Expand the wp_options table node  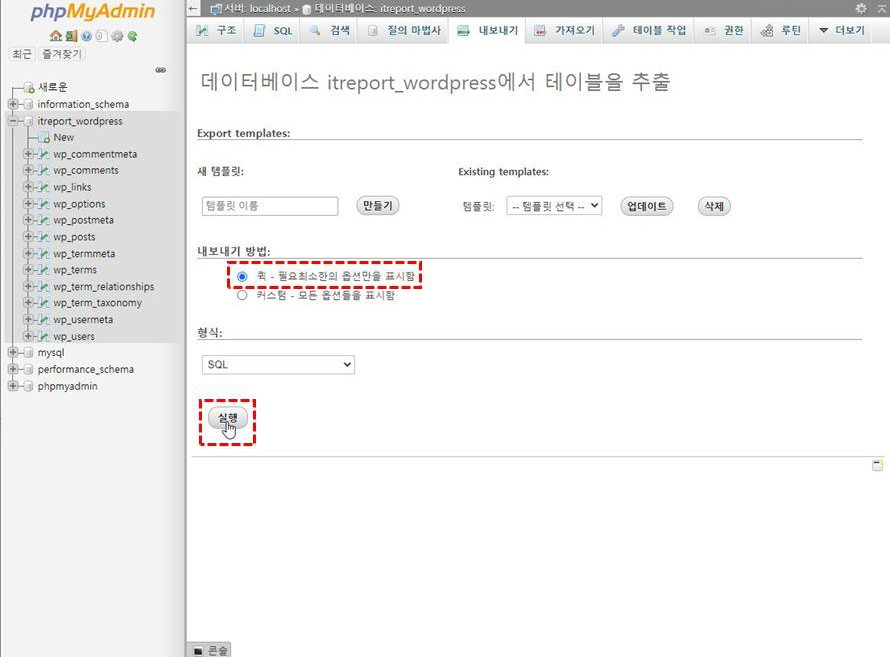tap(28, 204)
